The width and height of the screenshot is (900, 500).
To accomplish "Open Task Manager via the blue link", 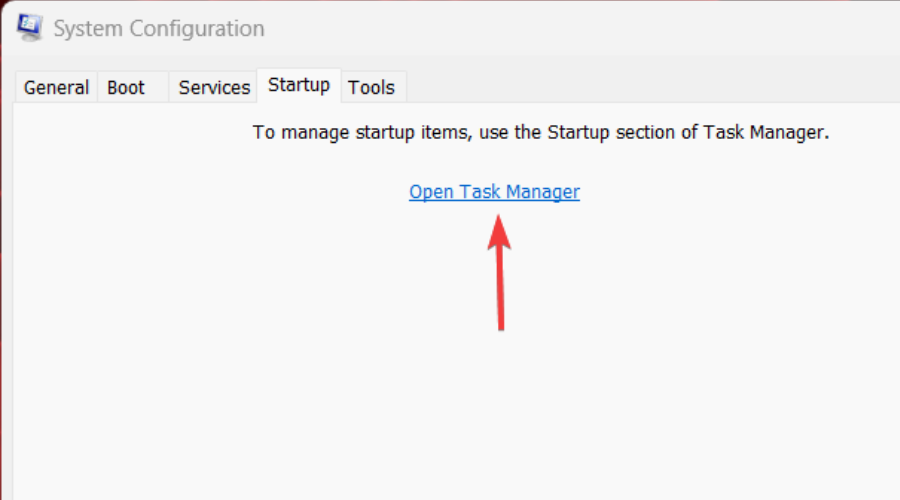I will [x=494, y=192].
